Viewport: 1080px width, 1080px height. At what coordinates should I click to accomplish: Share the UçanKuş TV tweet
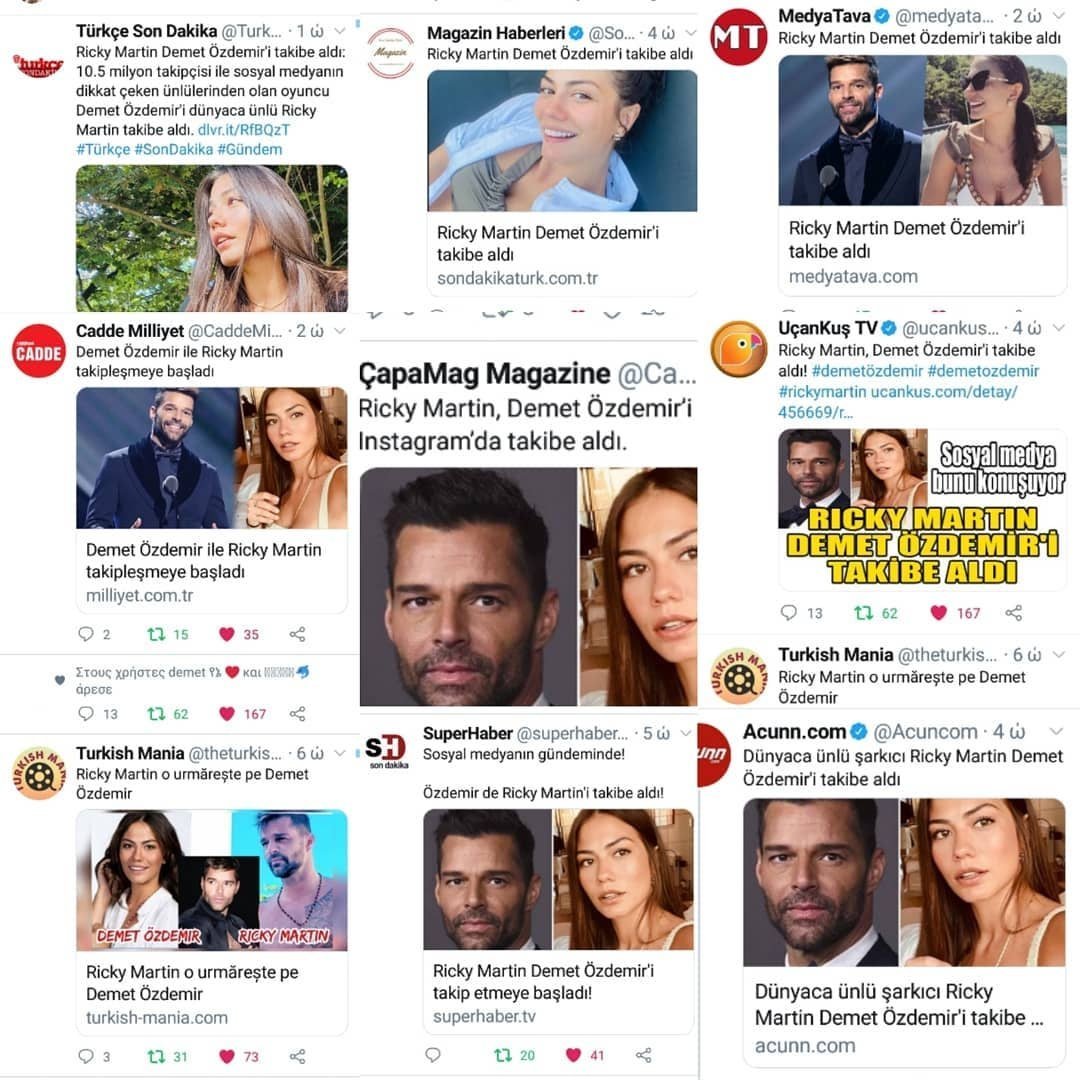pyautogui.click(x=1013, y=613)
